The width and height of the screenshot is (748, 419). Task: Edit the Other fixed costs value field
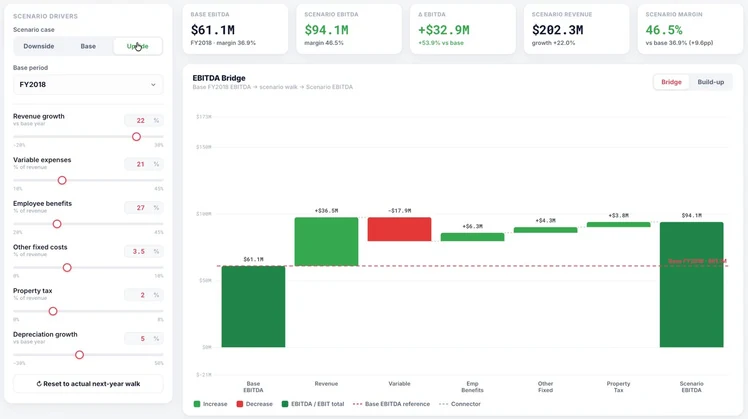click(x=143, y=251)
